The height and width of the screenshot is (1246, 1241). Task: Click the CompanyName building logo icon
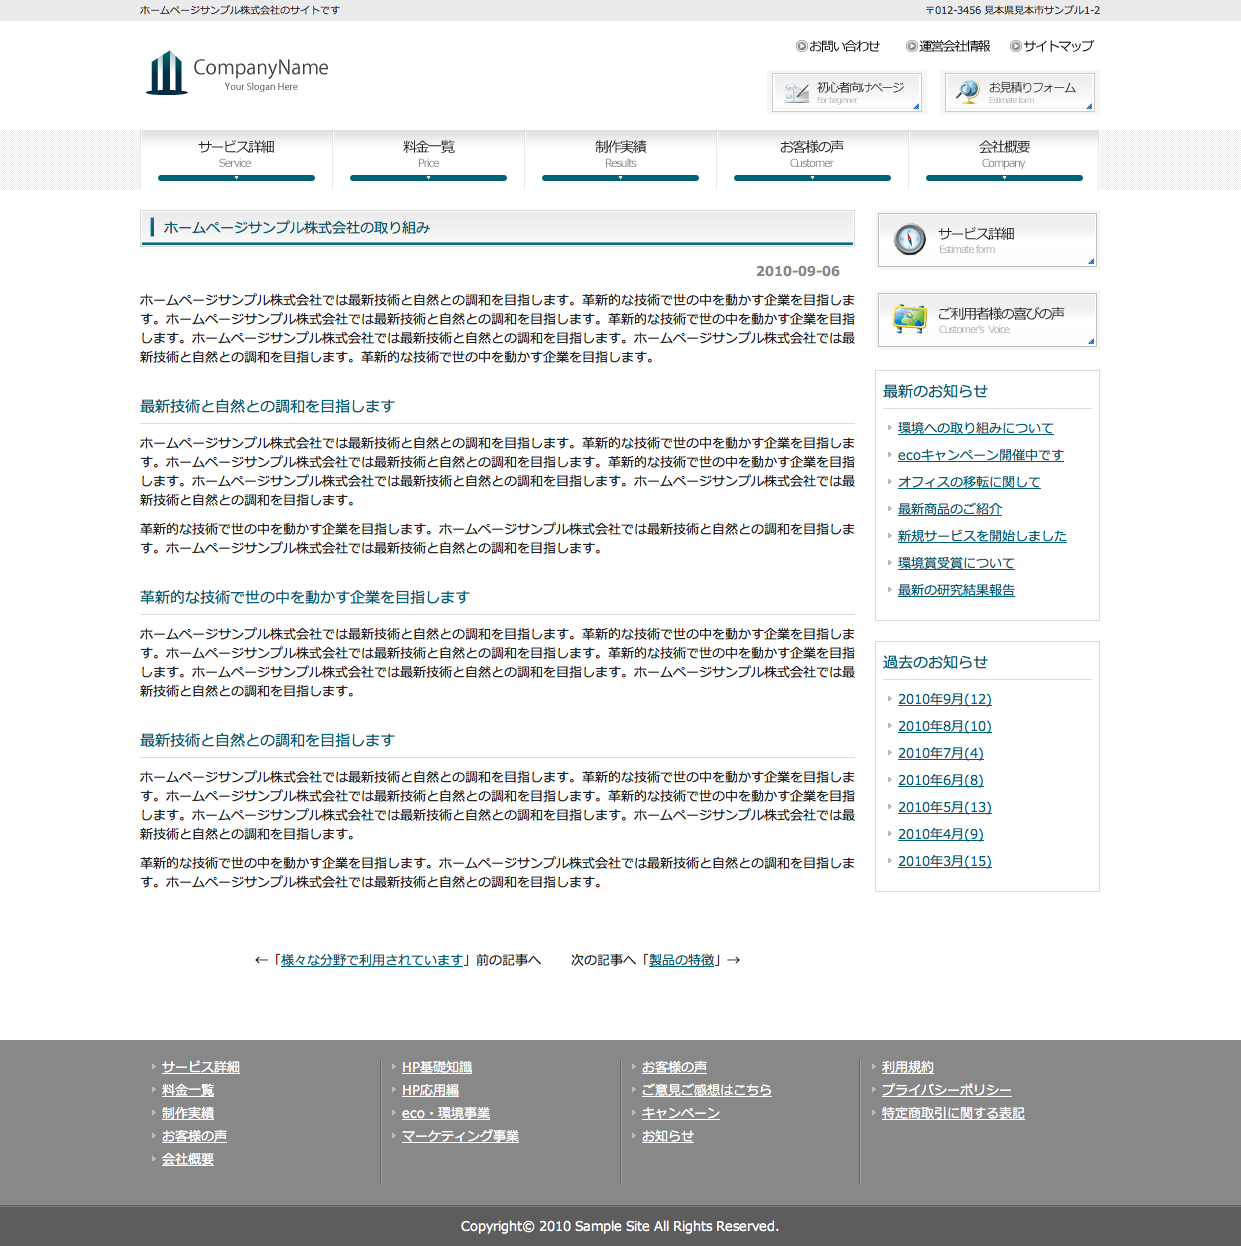[x=166, y=73]
